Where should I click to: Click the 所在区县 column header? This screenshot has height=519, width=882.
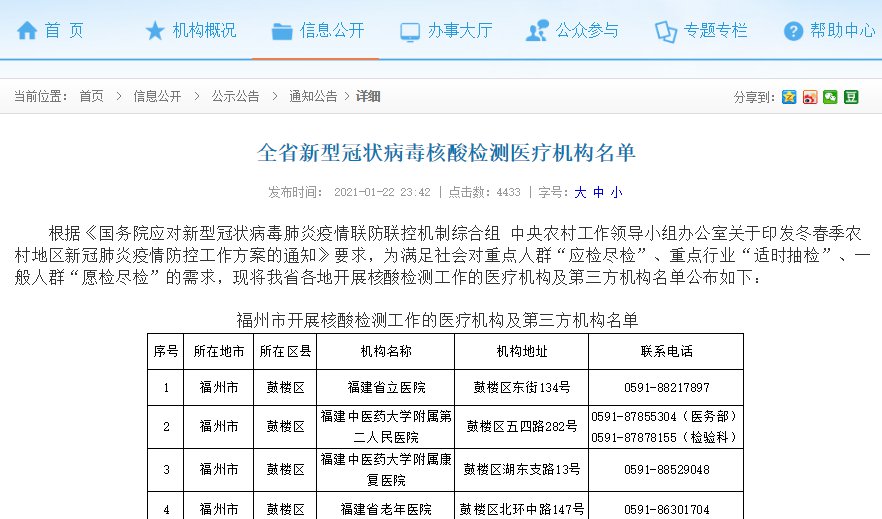click(x=285, y=351)
